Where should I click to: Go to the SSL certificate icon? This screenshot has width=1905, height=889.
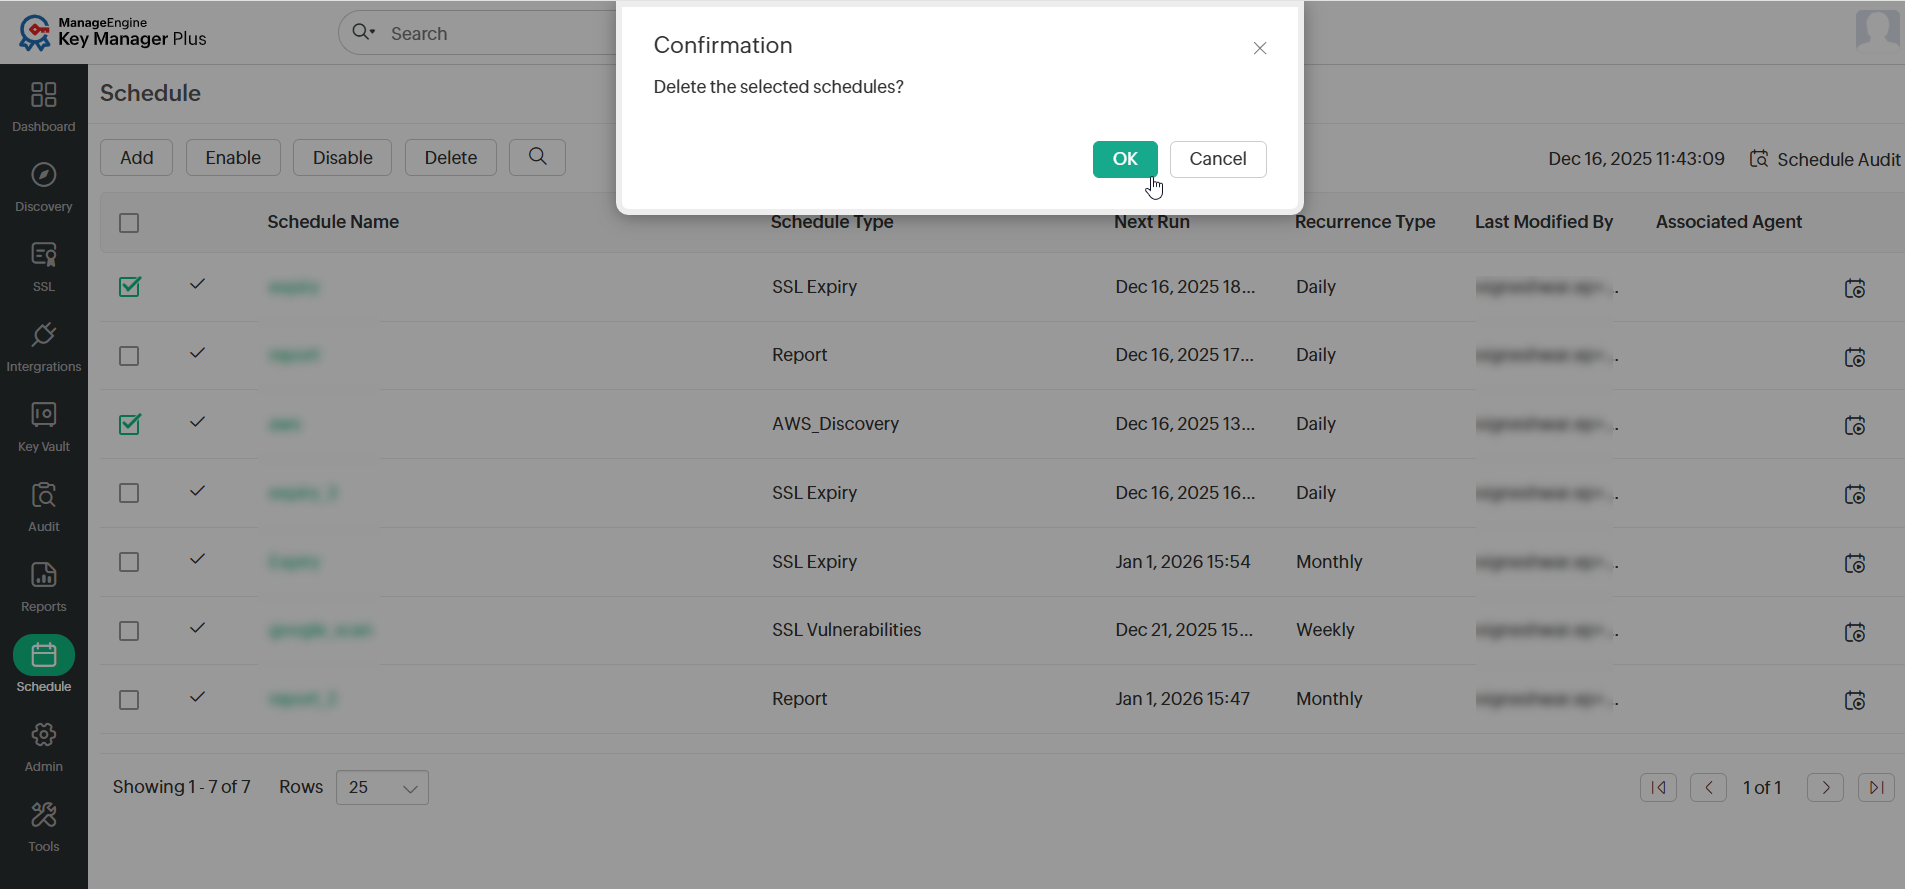tap(44, 255)
